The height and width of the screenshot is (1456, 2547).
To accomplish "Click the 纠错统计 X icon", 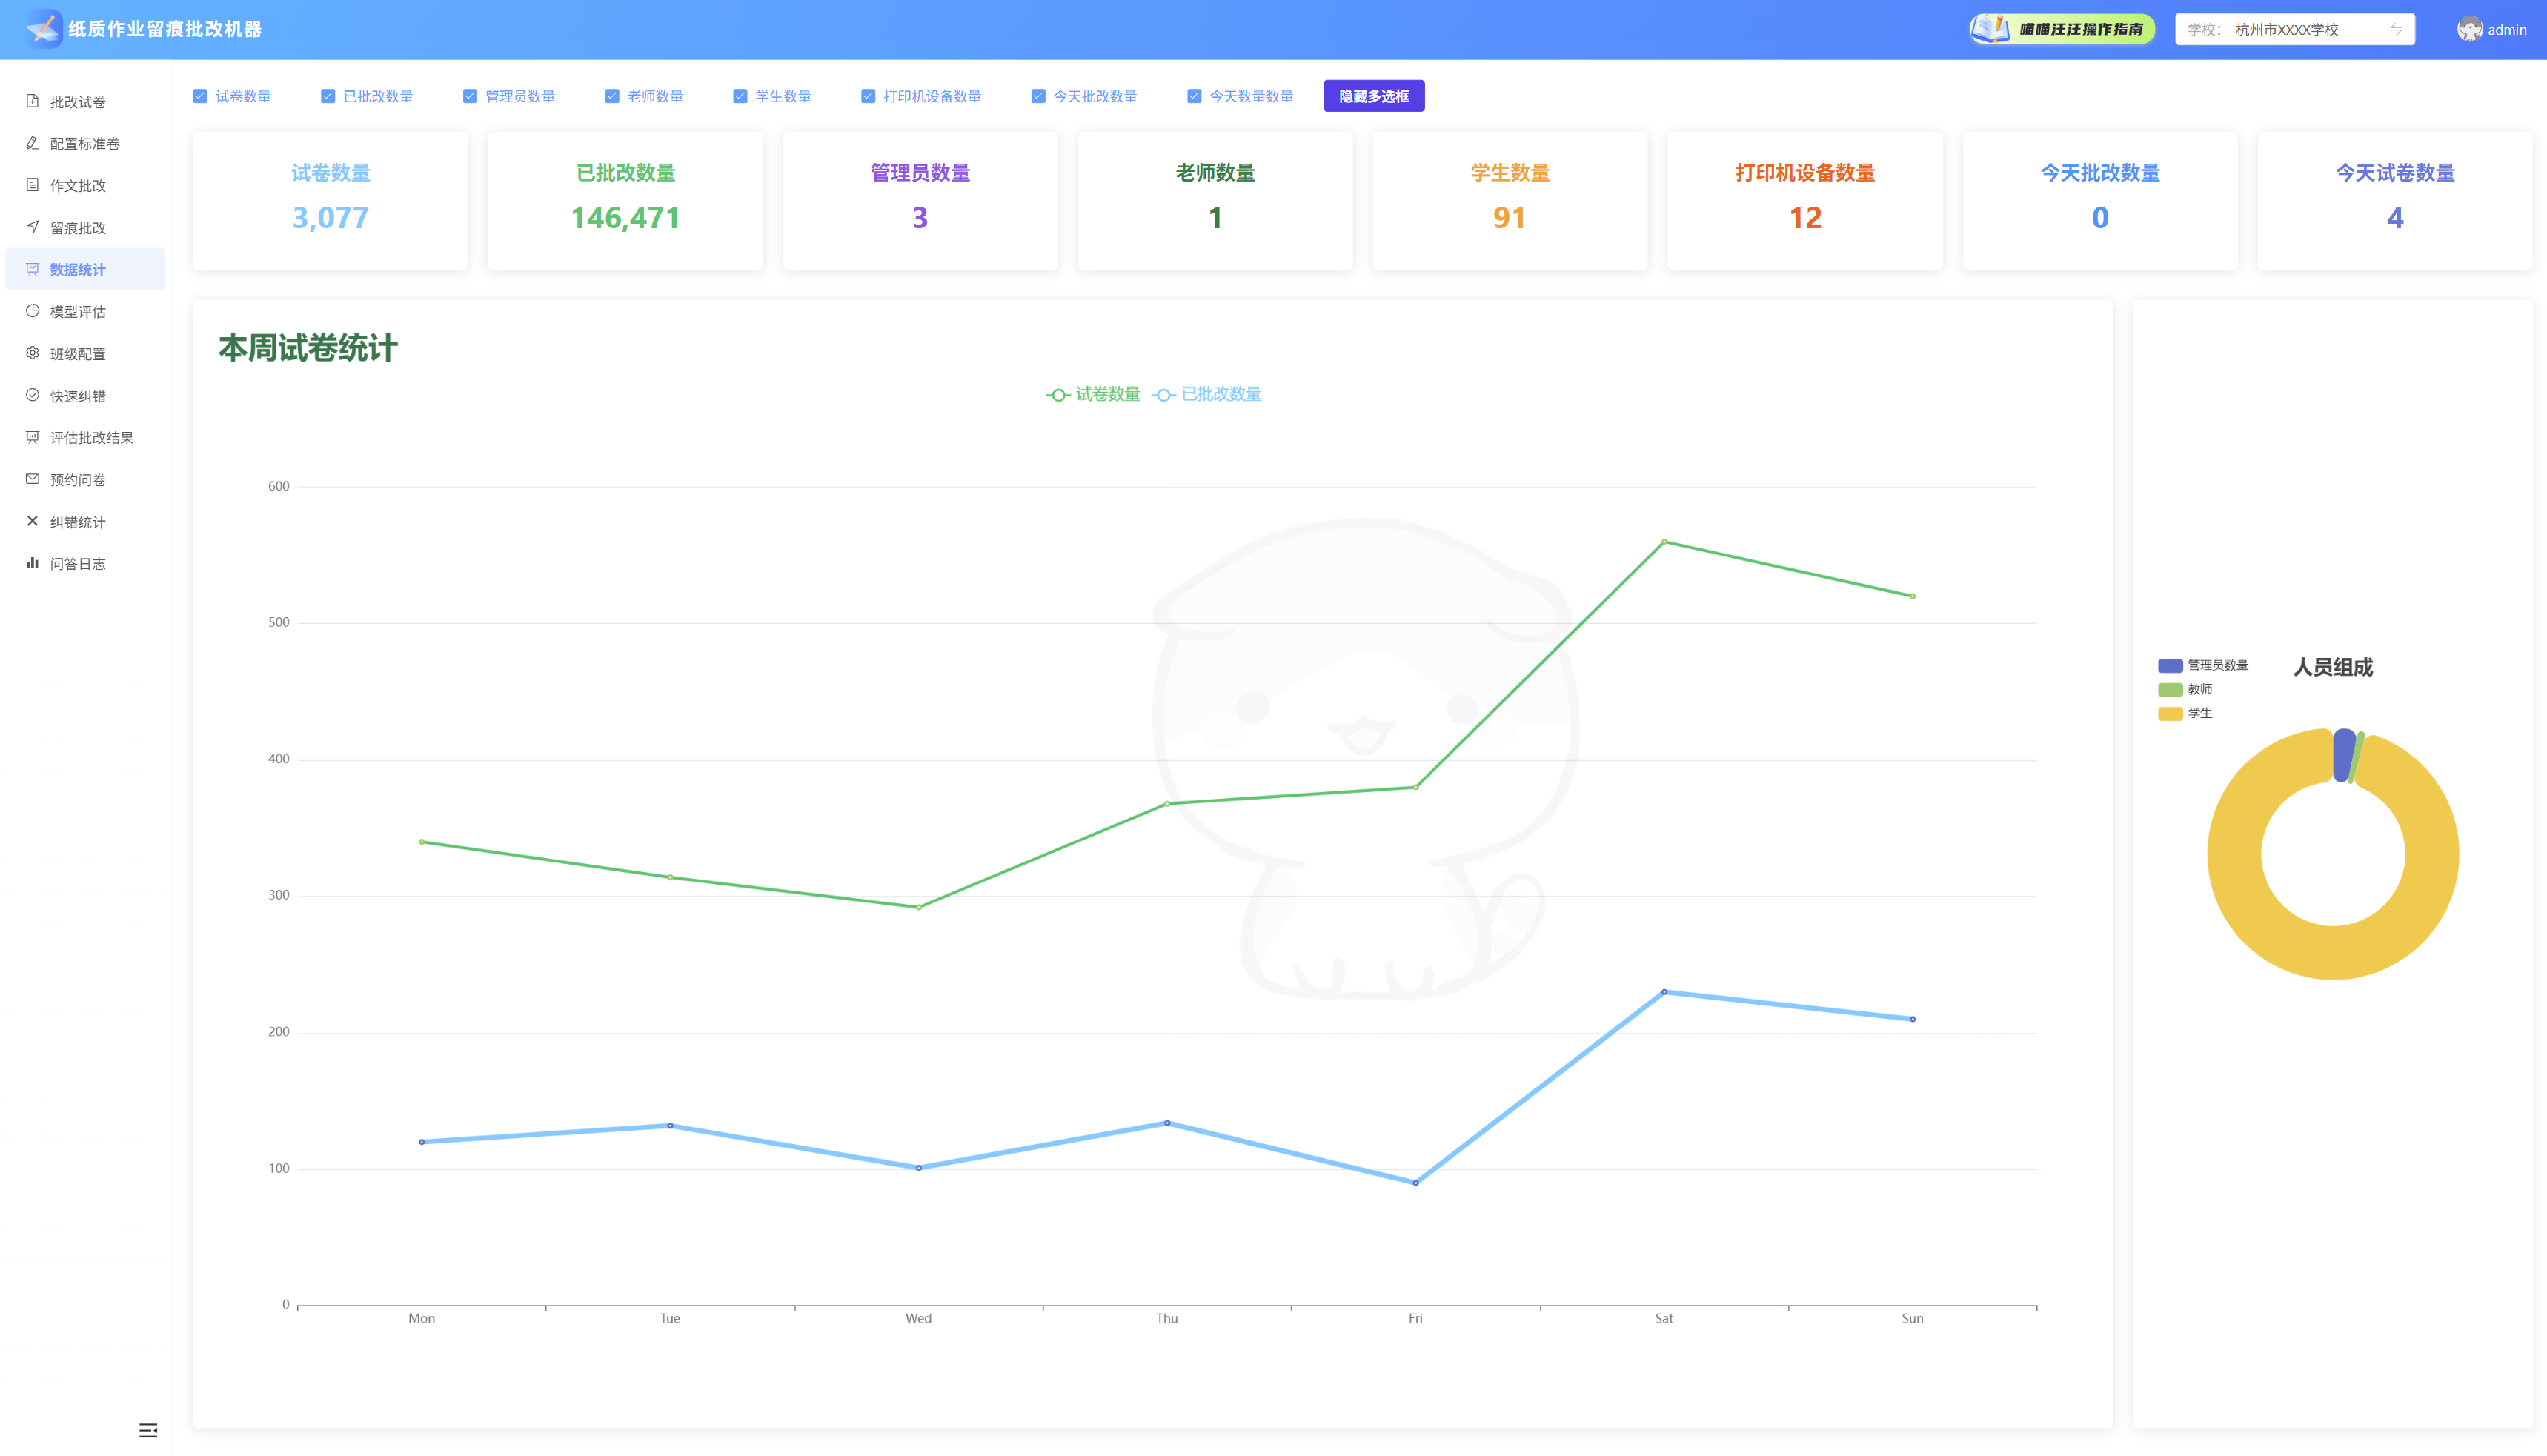I will (32, 521).
